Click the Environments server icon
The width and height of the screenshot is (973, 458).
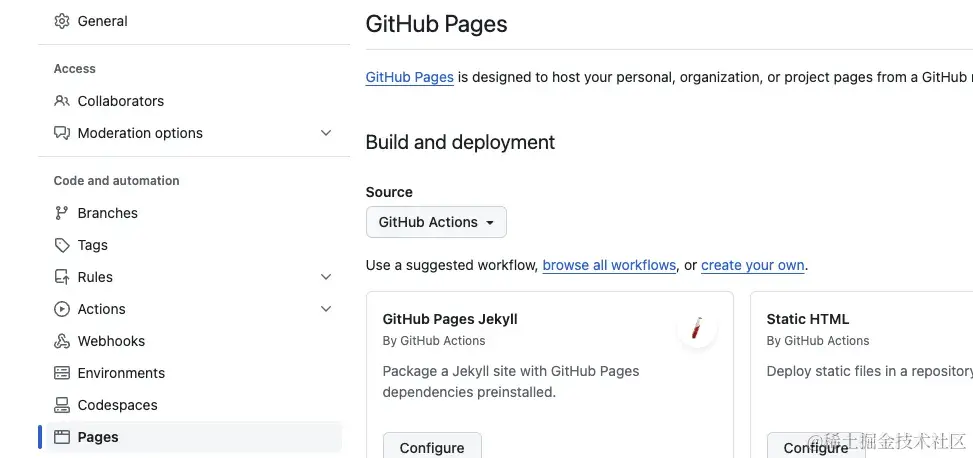click(x=62, y=373)
